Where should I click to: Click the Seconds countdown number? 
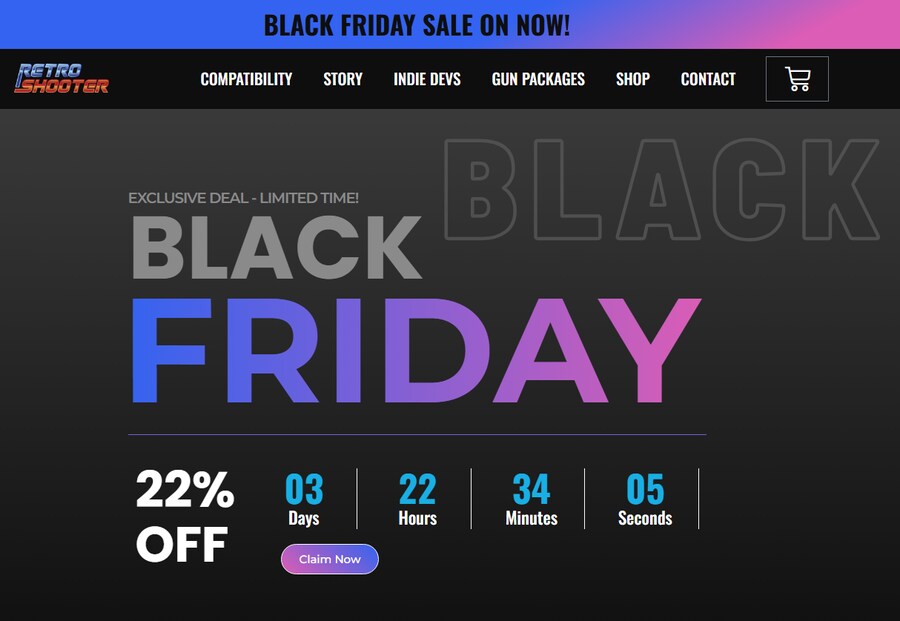click(645, 490)
